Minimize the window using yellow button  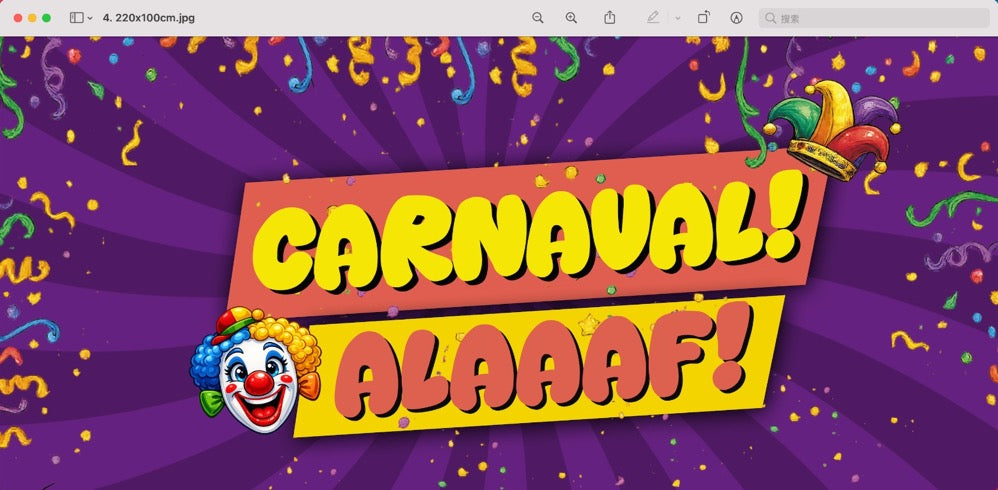pos(32,18)
